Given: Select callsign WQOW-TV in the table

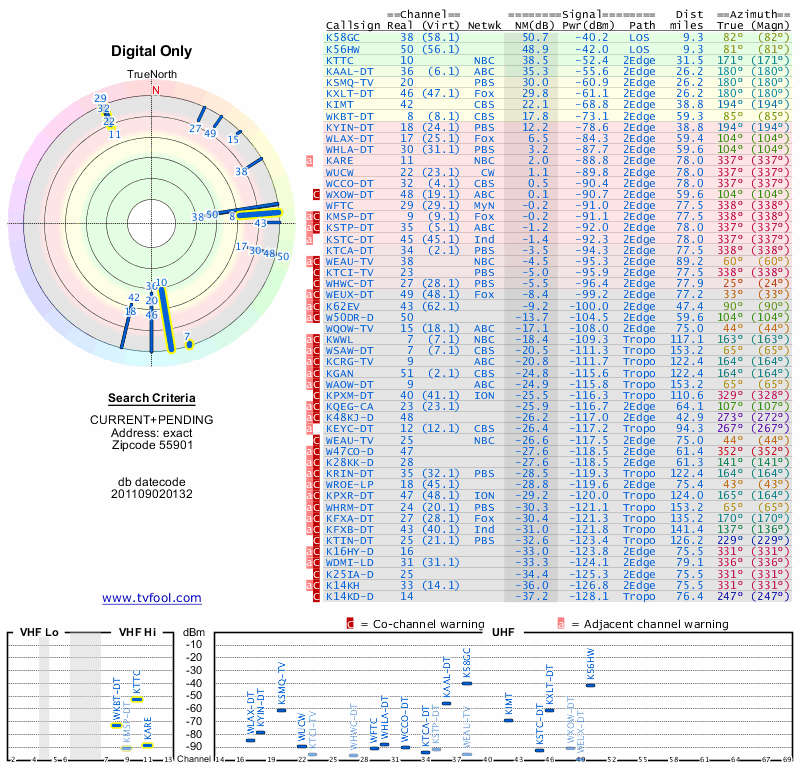Looking at the screenshot, I should tap(350, 329).
